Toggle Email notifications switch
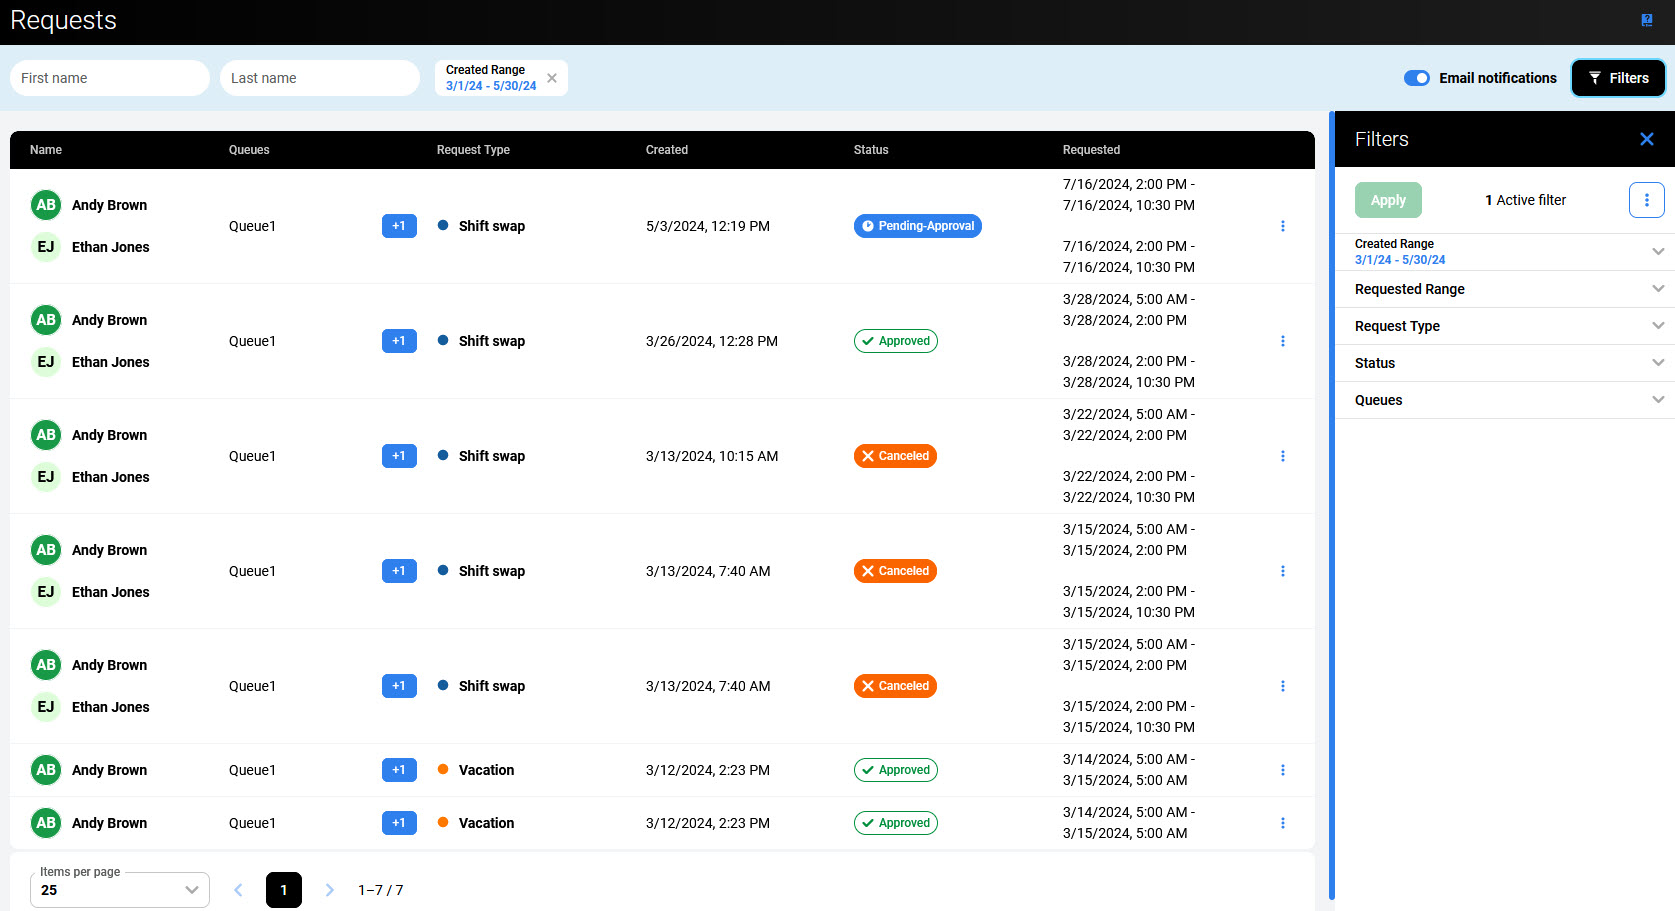This screenshot has width=1675, height=911. pyautogui.click(x=1416, y=78)
